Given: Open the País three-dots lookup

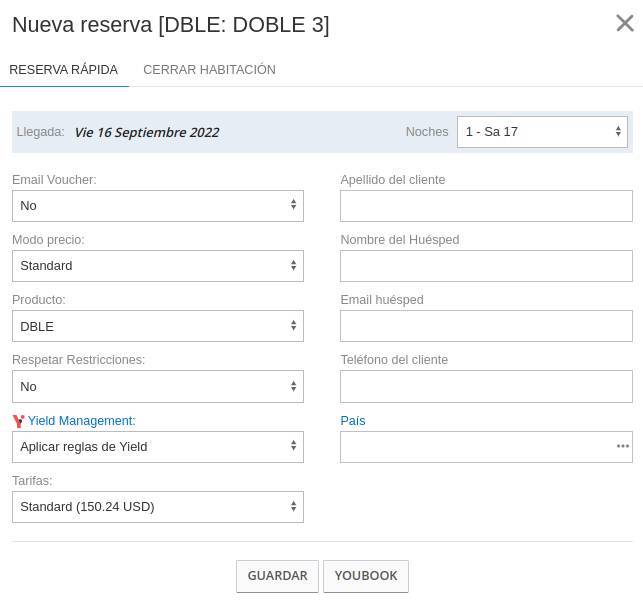Looking at the screenshot, I should 622,446.
